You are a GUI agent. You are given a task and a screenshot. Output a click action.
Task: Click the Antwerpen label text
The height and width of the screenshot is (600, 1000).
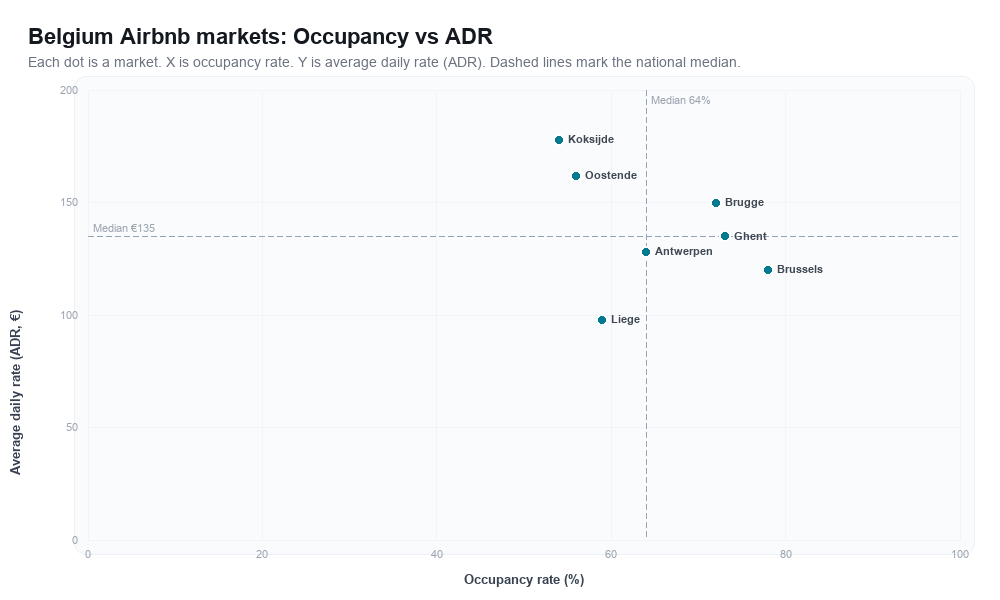684,251
